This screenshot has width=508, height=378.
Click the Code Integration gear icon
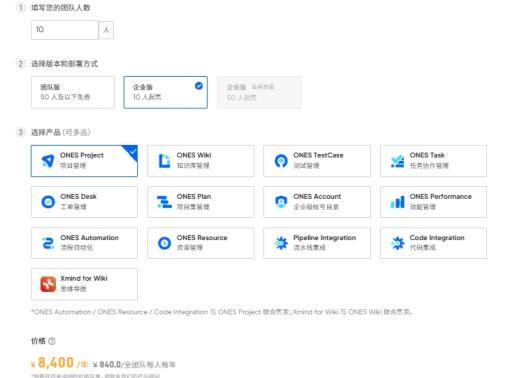pyautogui.click(x=398, y=243)
